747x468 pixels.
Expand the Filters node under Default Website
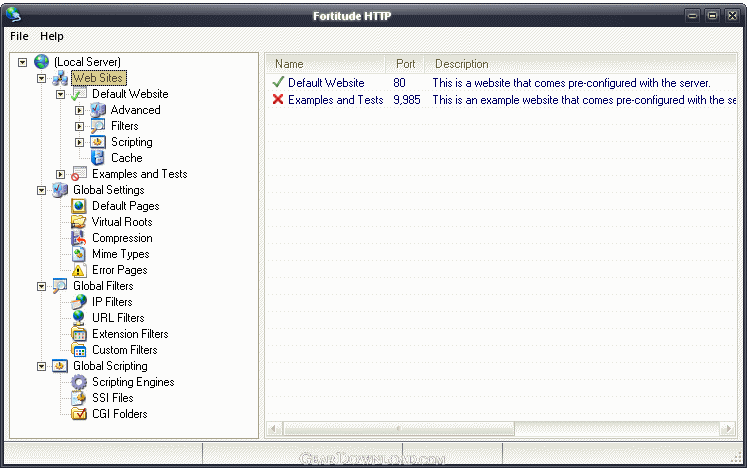(80, 126)
